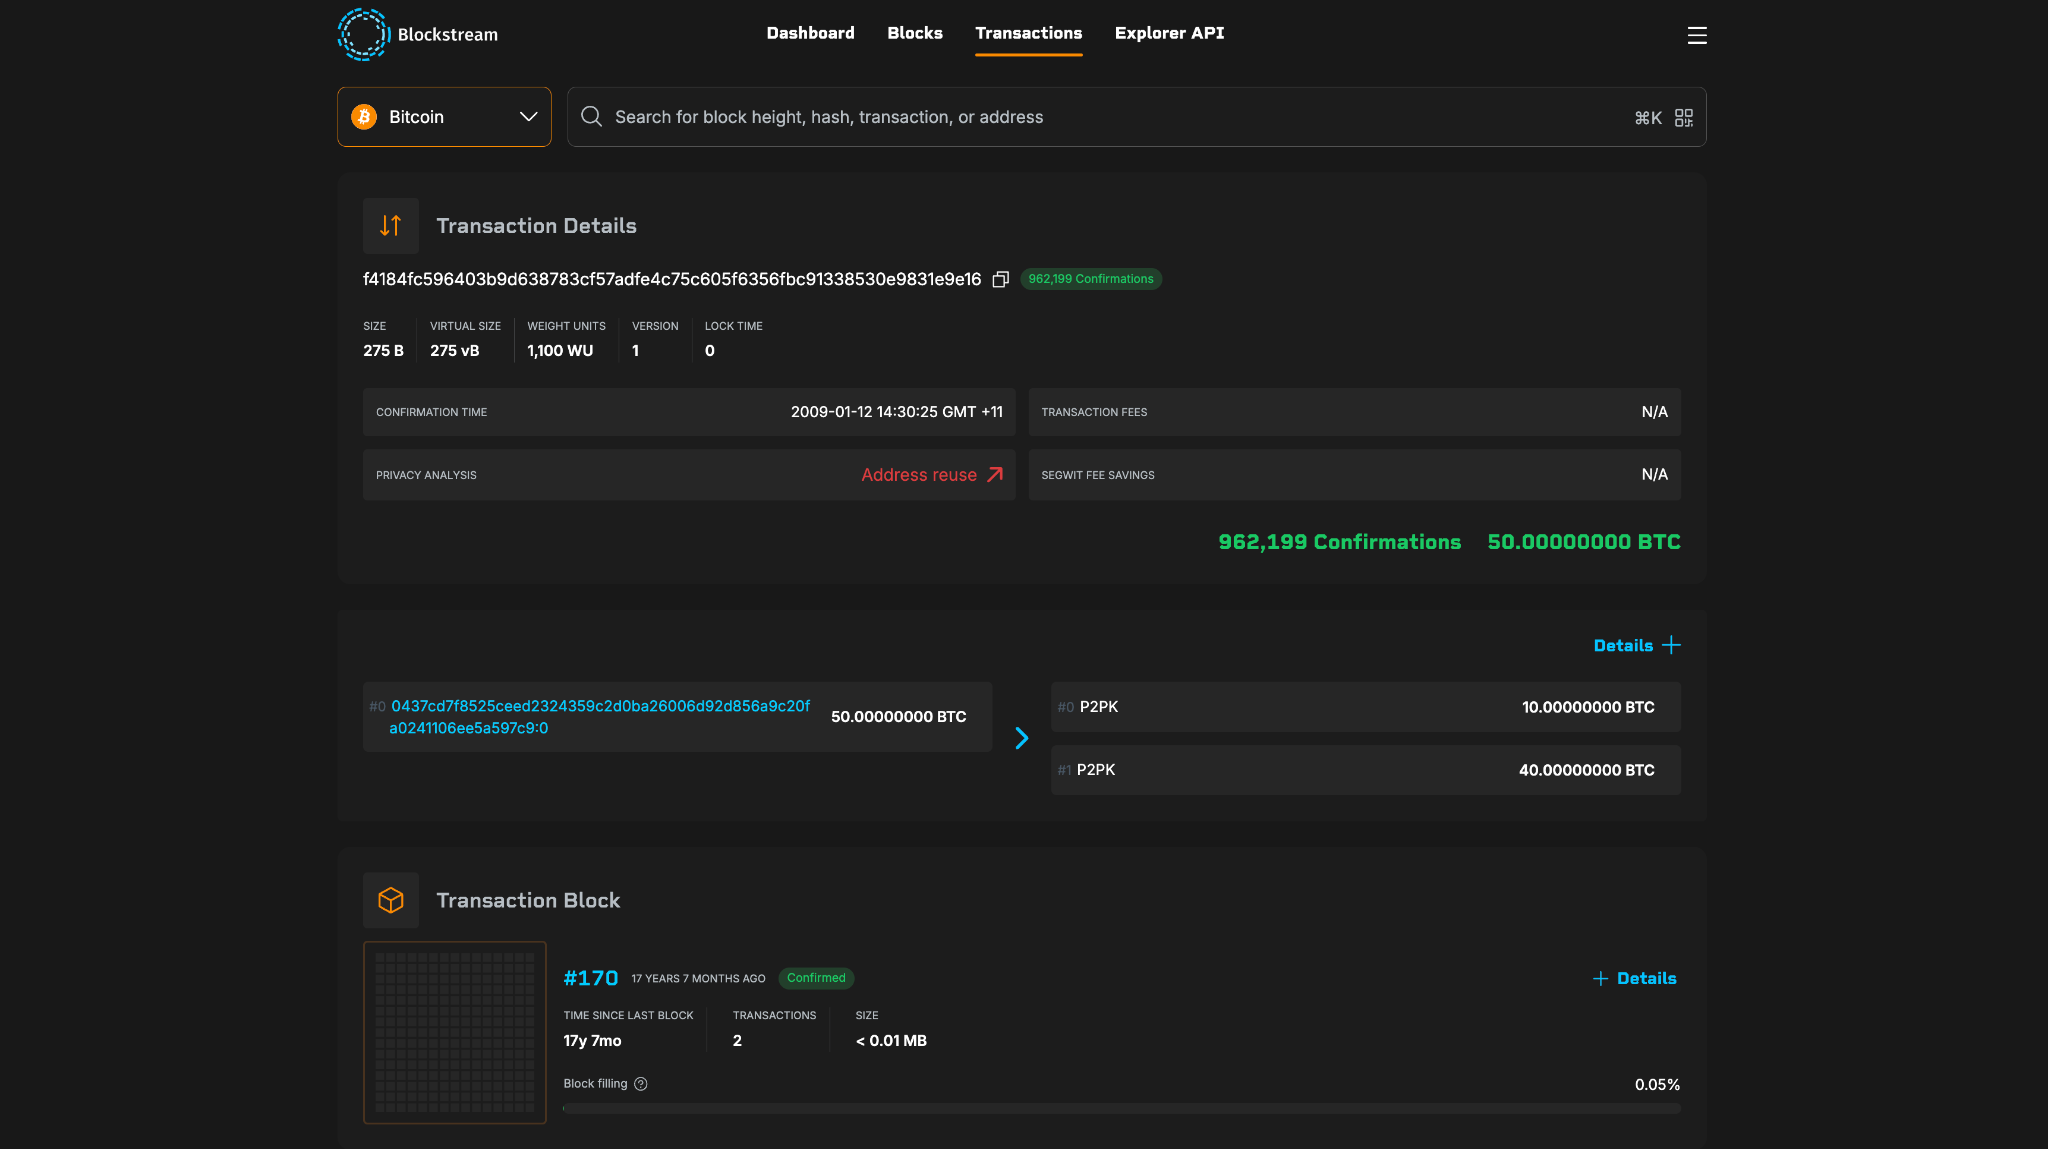The width and height of the screenshot is (2048, 1149).
Task: Click the ⌘K shortcut hint
Action: coord(1648,118)
